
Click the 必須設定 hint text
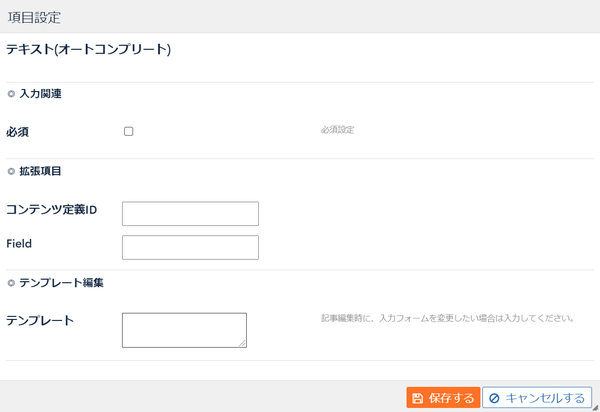tap(338, 130)
